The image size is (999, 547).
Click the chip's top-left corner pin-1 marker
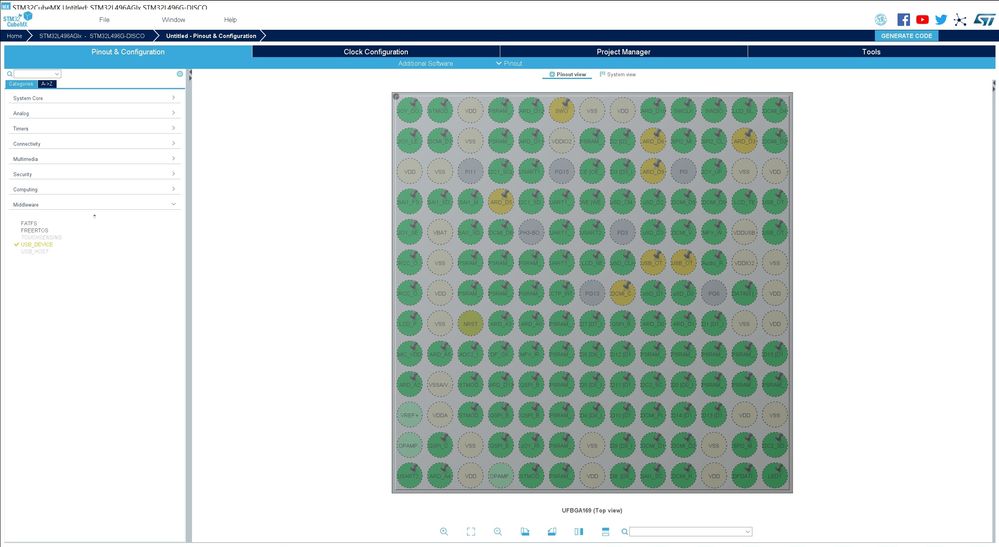click(x=396, y=97)
